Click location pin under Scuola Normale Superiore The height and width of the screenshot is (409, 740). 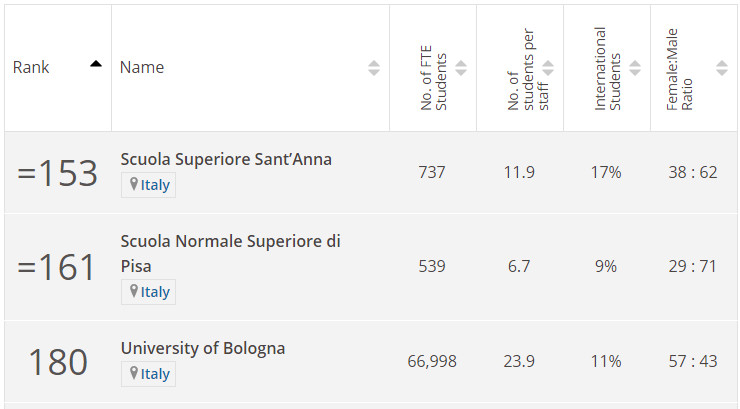pyautogui.click(x=134, y=291)
